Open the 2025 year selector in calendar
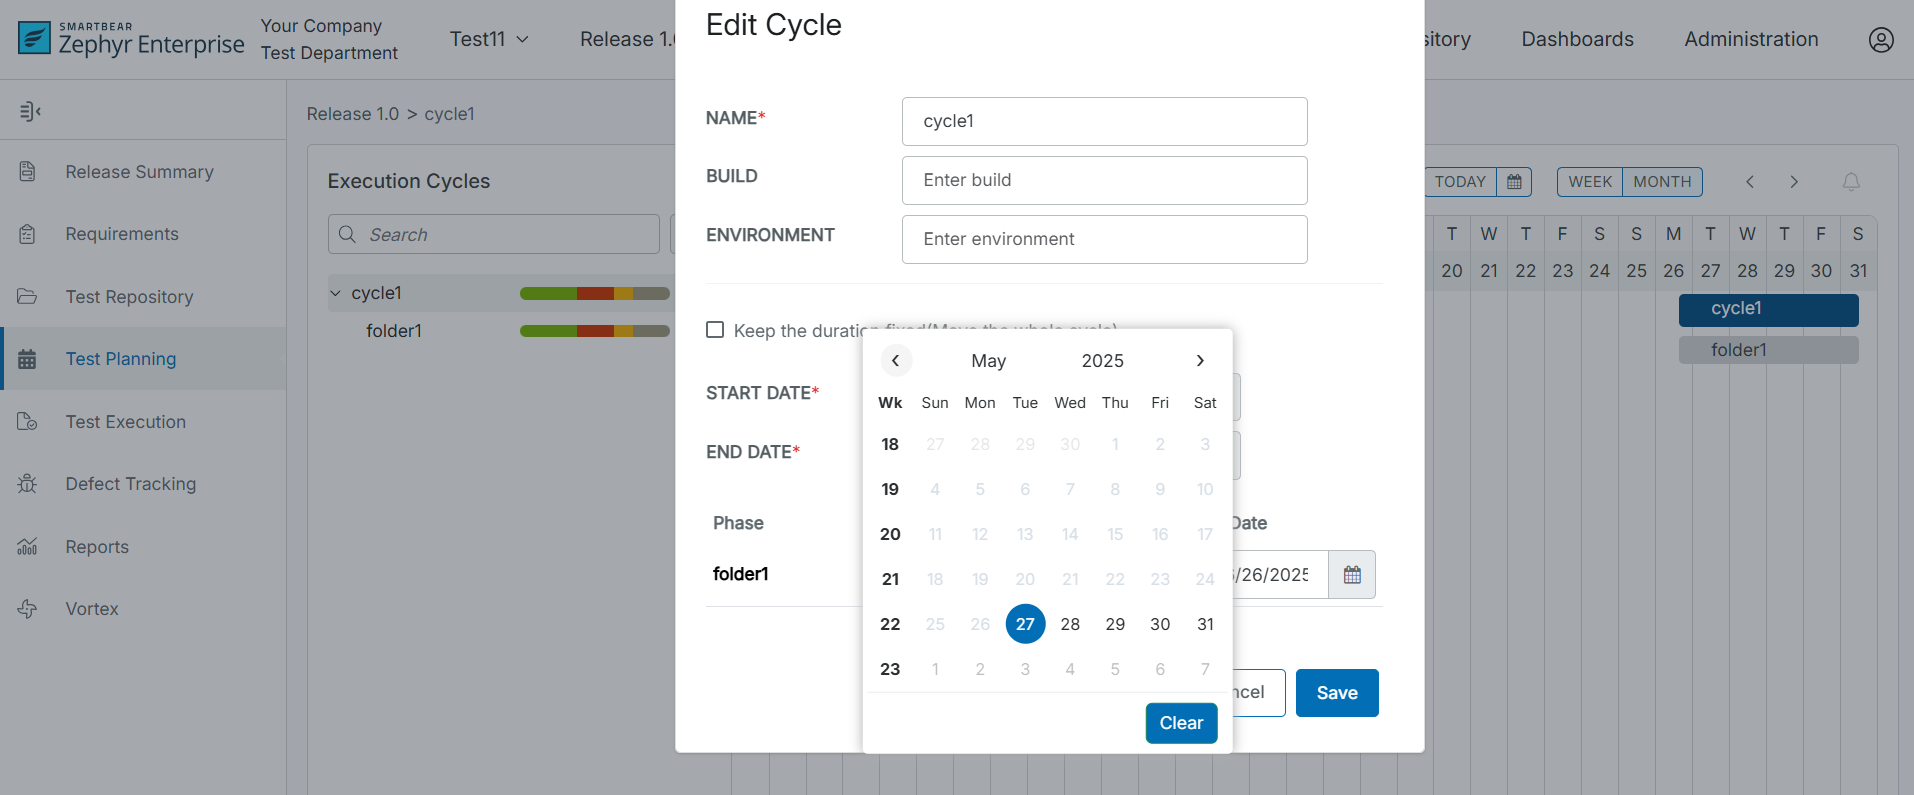The height and width of the screenshot is (795, 1914). 1102,361
